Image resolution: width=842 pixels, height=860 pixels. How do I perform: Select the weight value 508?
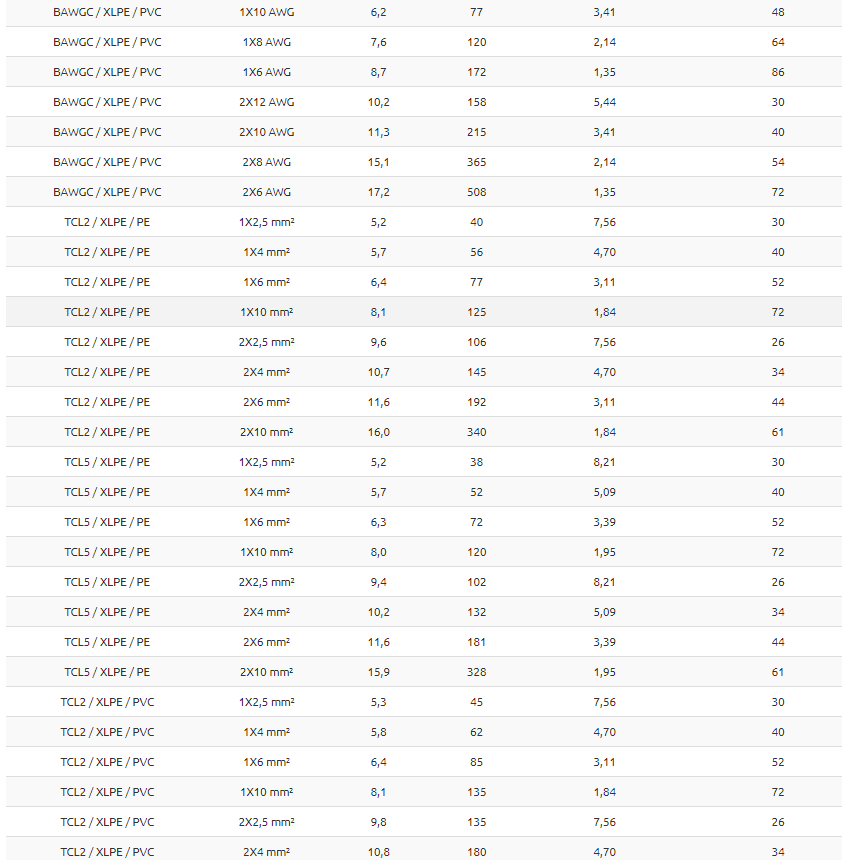pos(476,192)
